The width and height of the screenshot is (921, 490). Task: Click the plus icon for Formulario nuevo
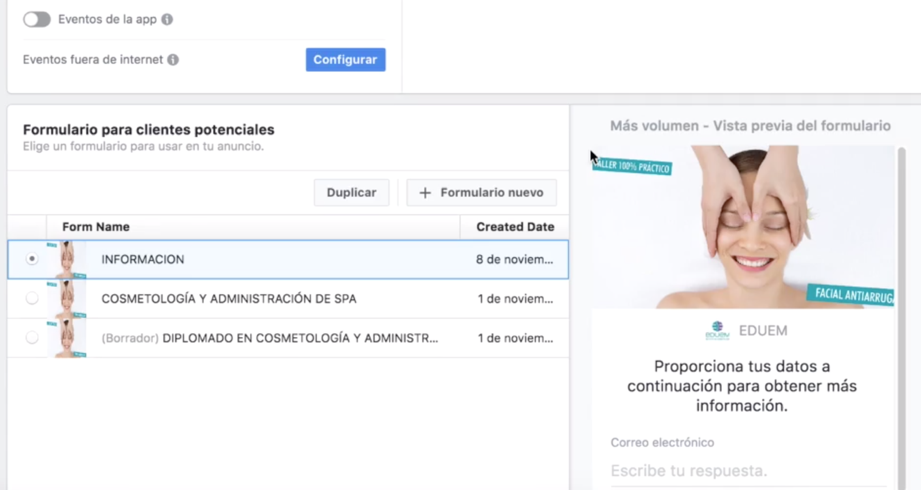425,193
